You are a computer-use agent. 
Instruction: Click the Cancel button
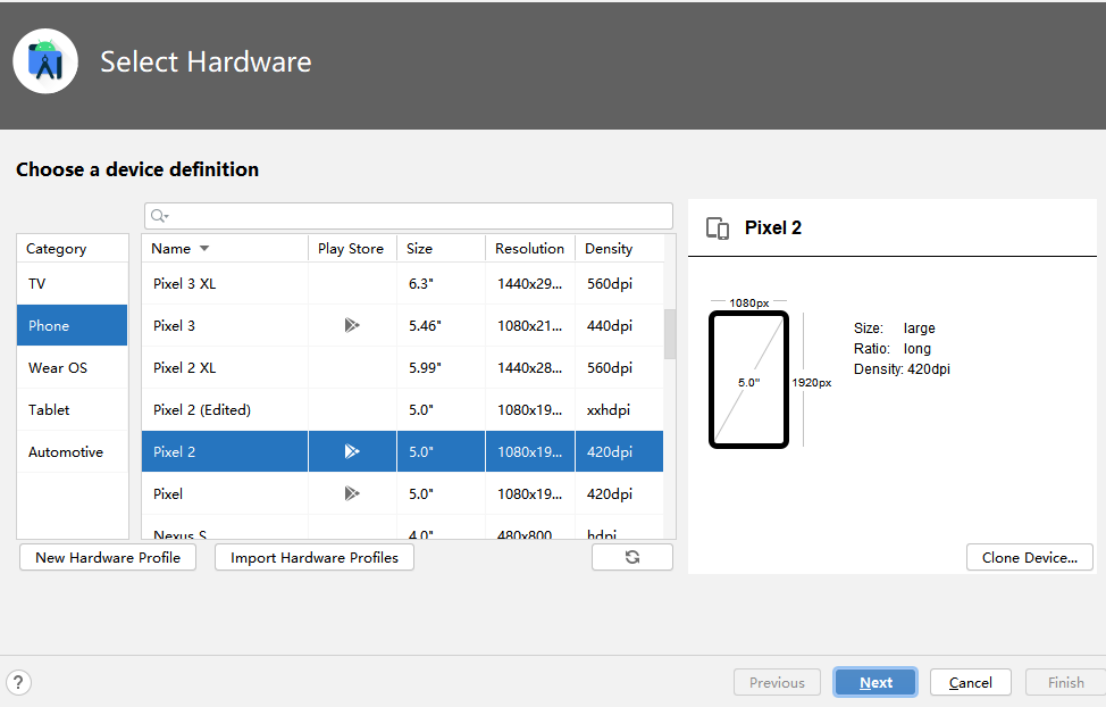pyautogui.click(x=970, y=682)
